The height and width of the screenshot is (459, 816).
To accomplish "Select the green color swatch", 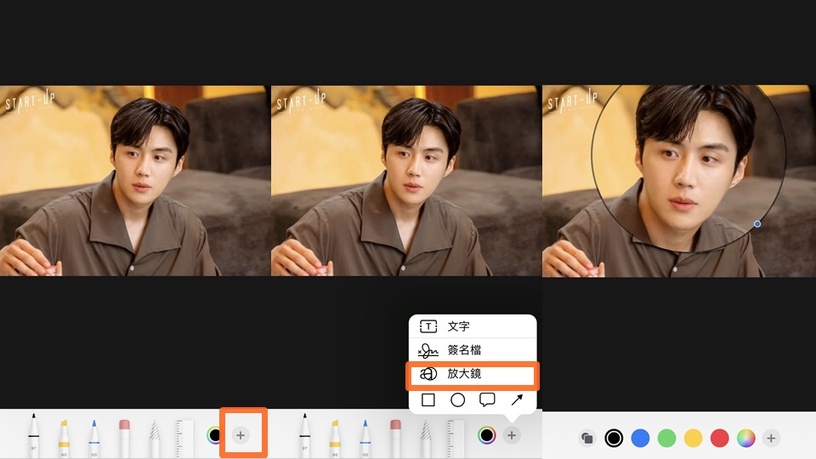I will [667, 438].
